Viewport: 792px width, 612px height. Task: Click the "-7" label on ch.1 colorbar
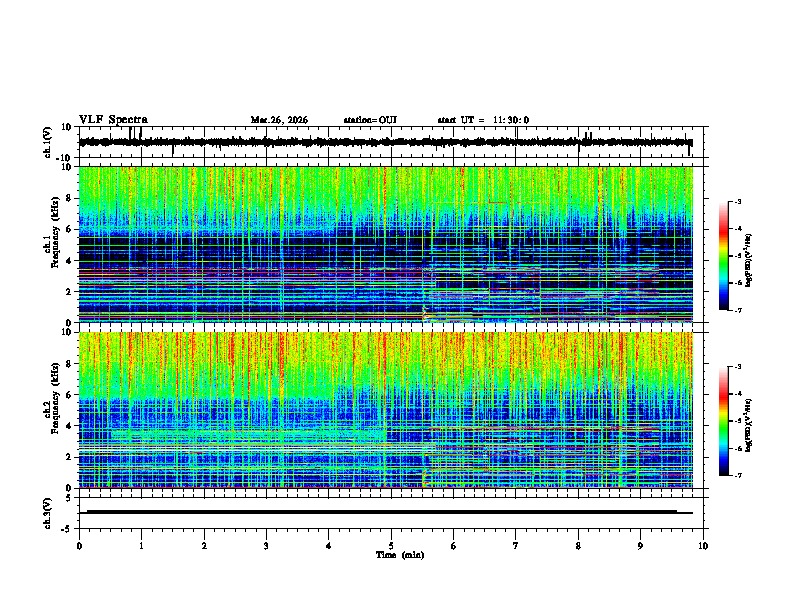[737, 310]
